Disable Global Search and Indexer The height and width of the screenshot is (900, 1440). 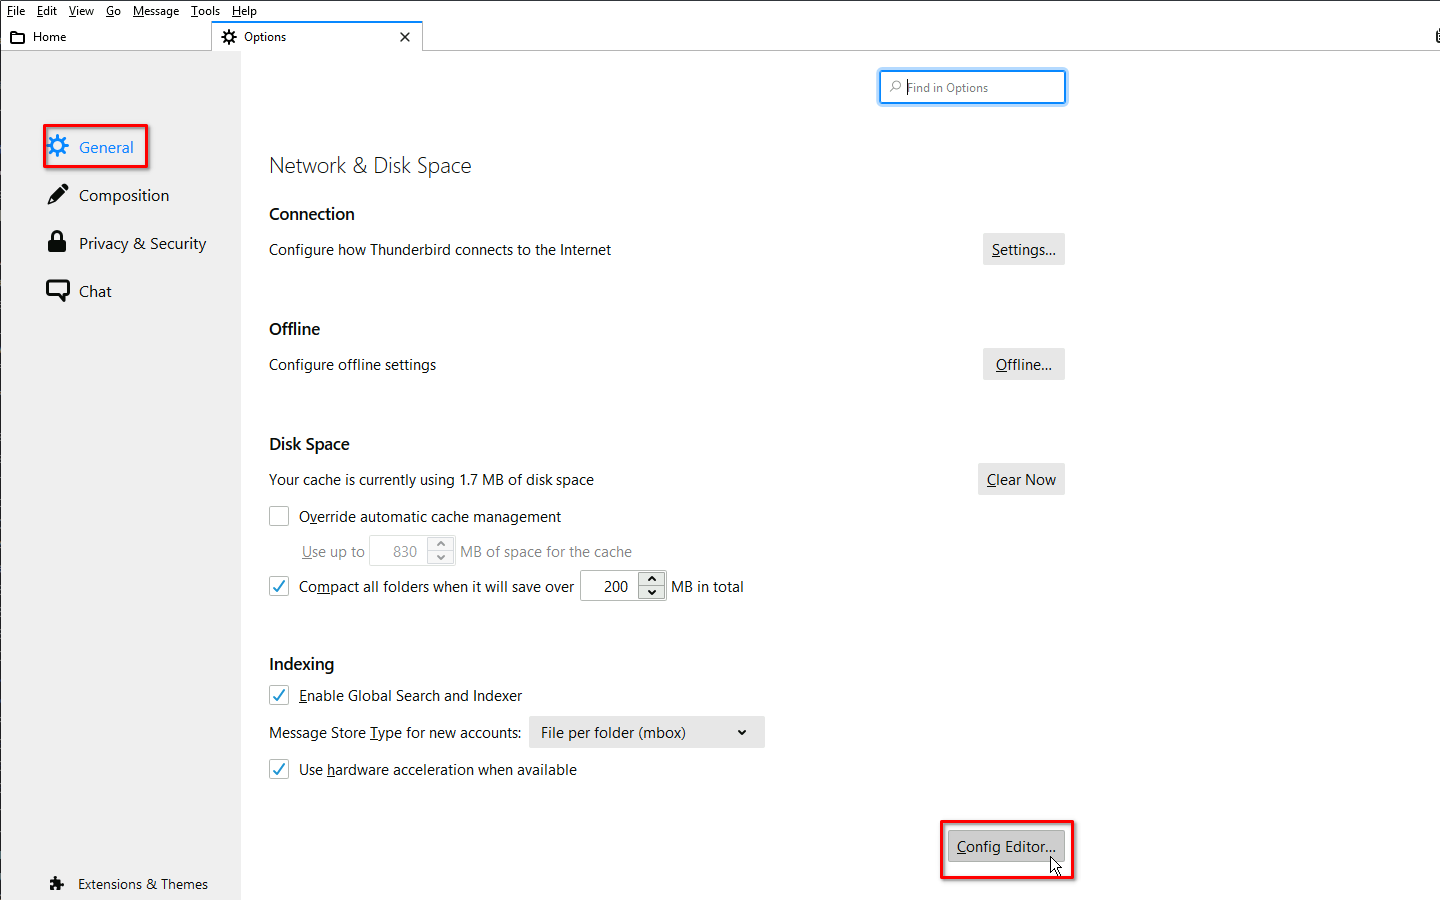[279, 695]
